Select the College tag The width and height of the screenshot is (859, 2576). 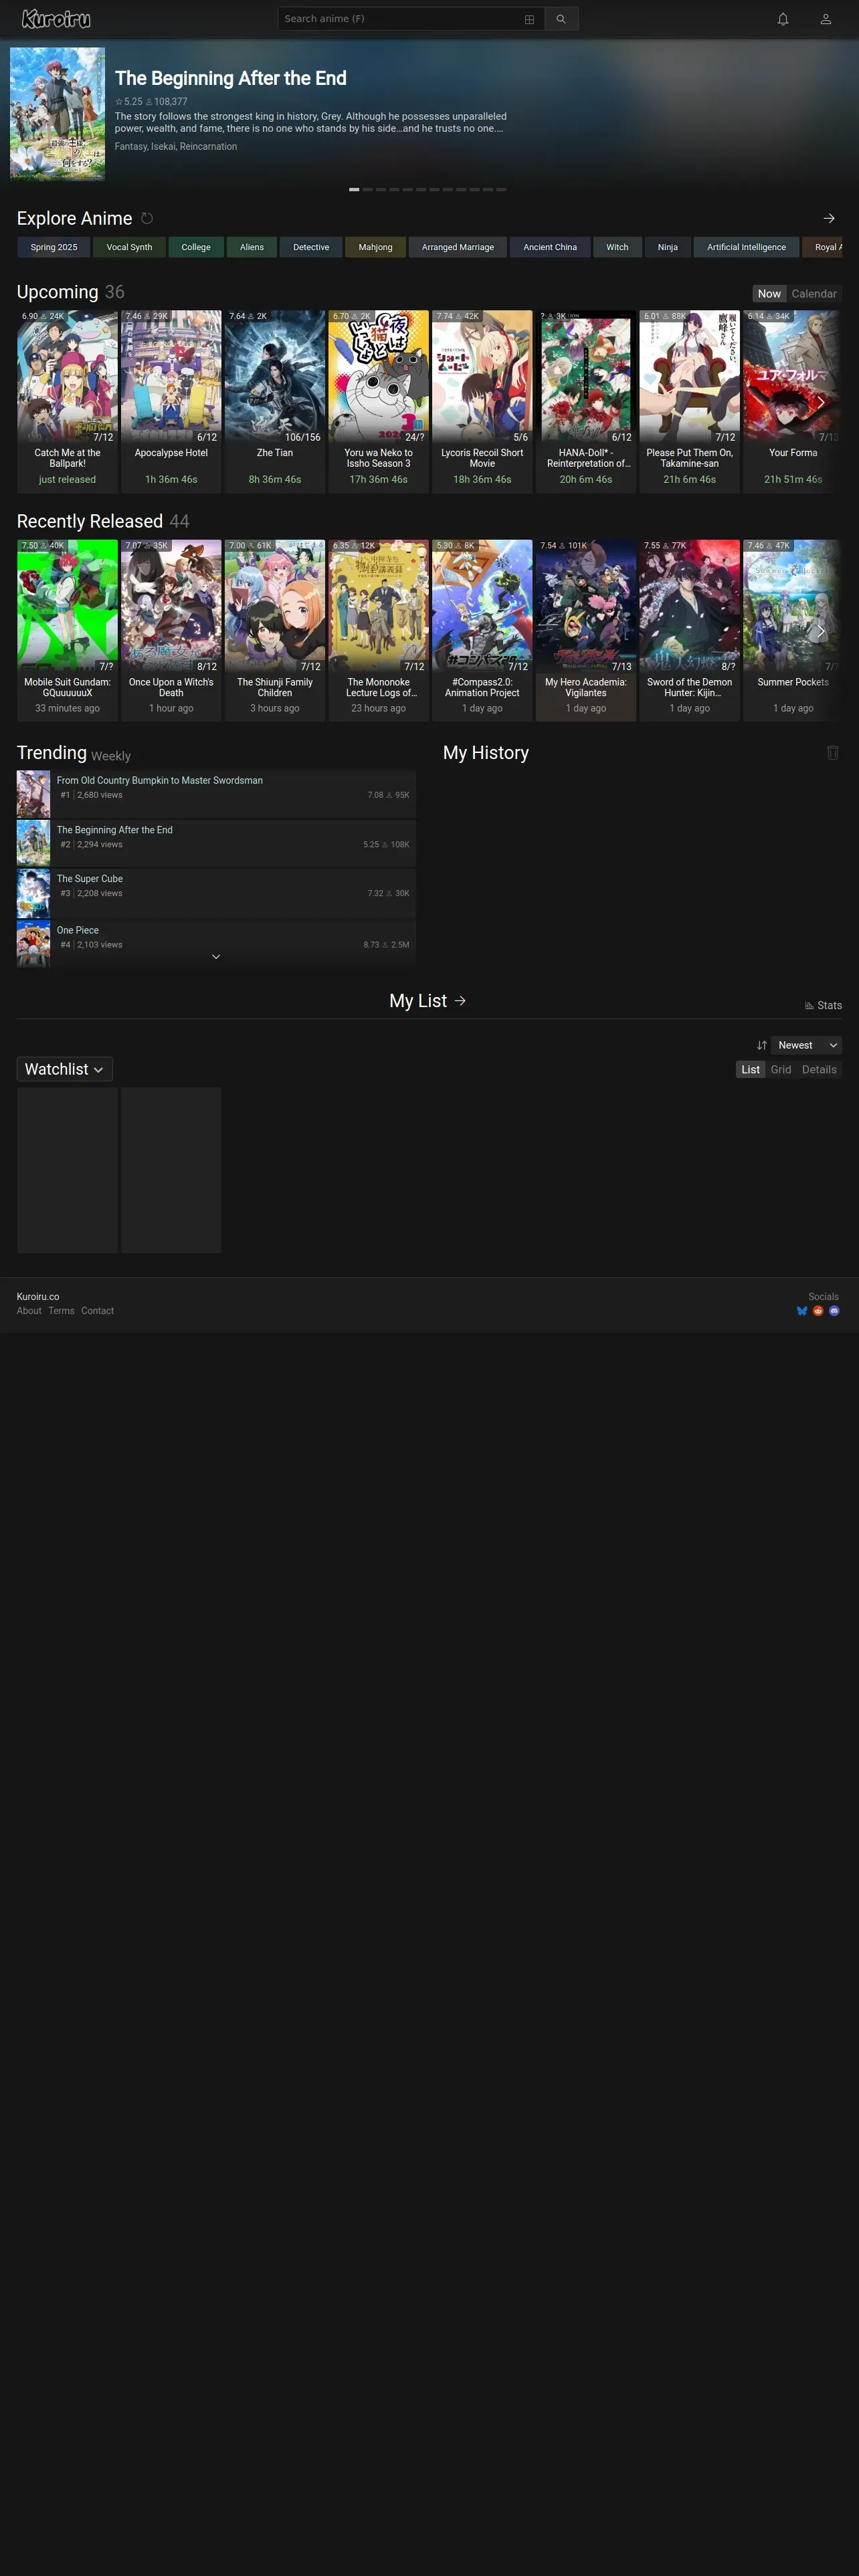tap(196, 247)
